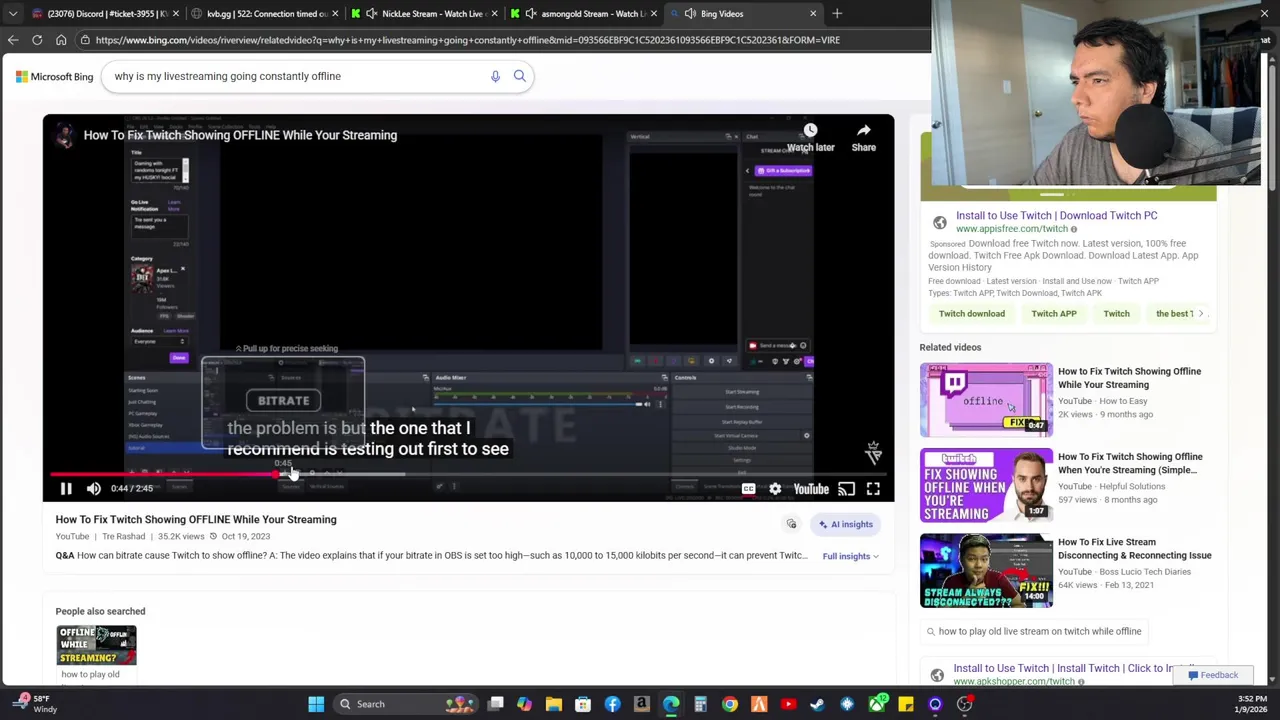Open the Windows Start menu
Screen dimensions: 1280x720
coord(316,704)
